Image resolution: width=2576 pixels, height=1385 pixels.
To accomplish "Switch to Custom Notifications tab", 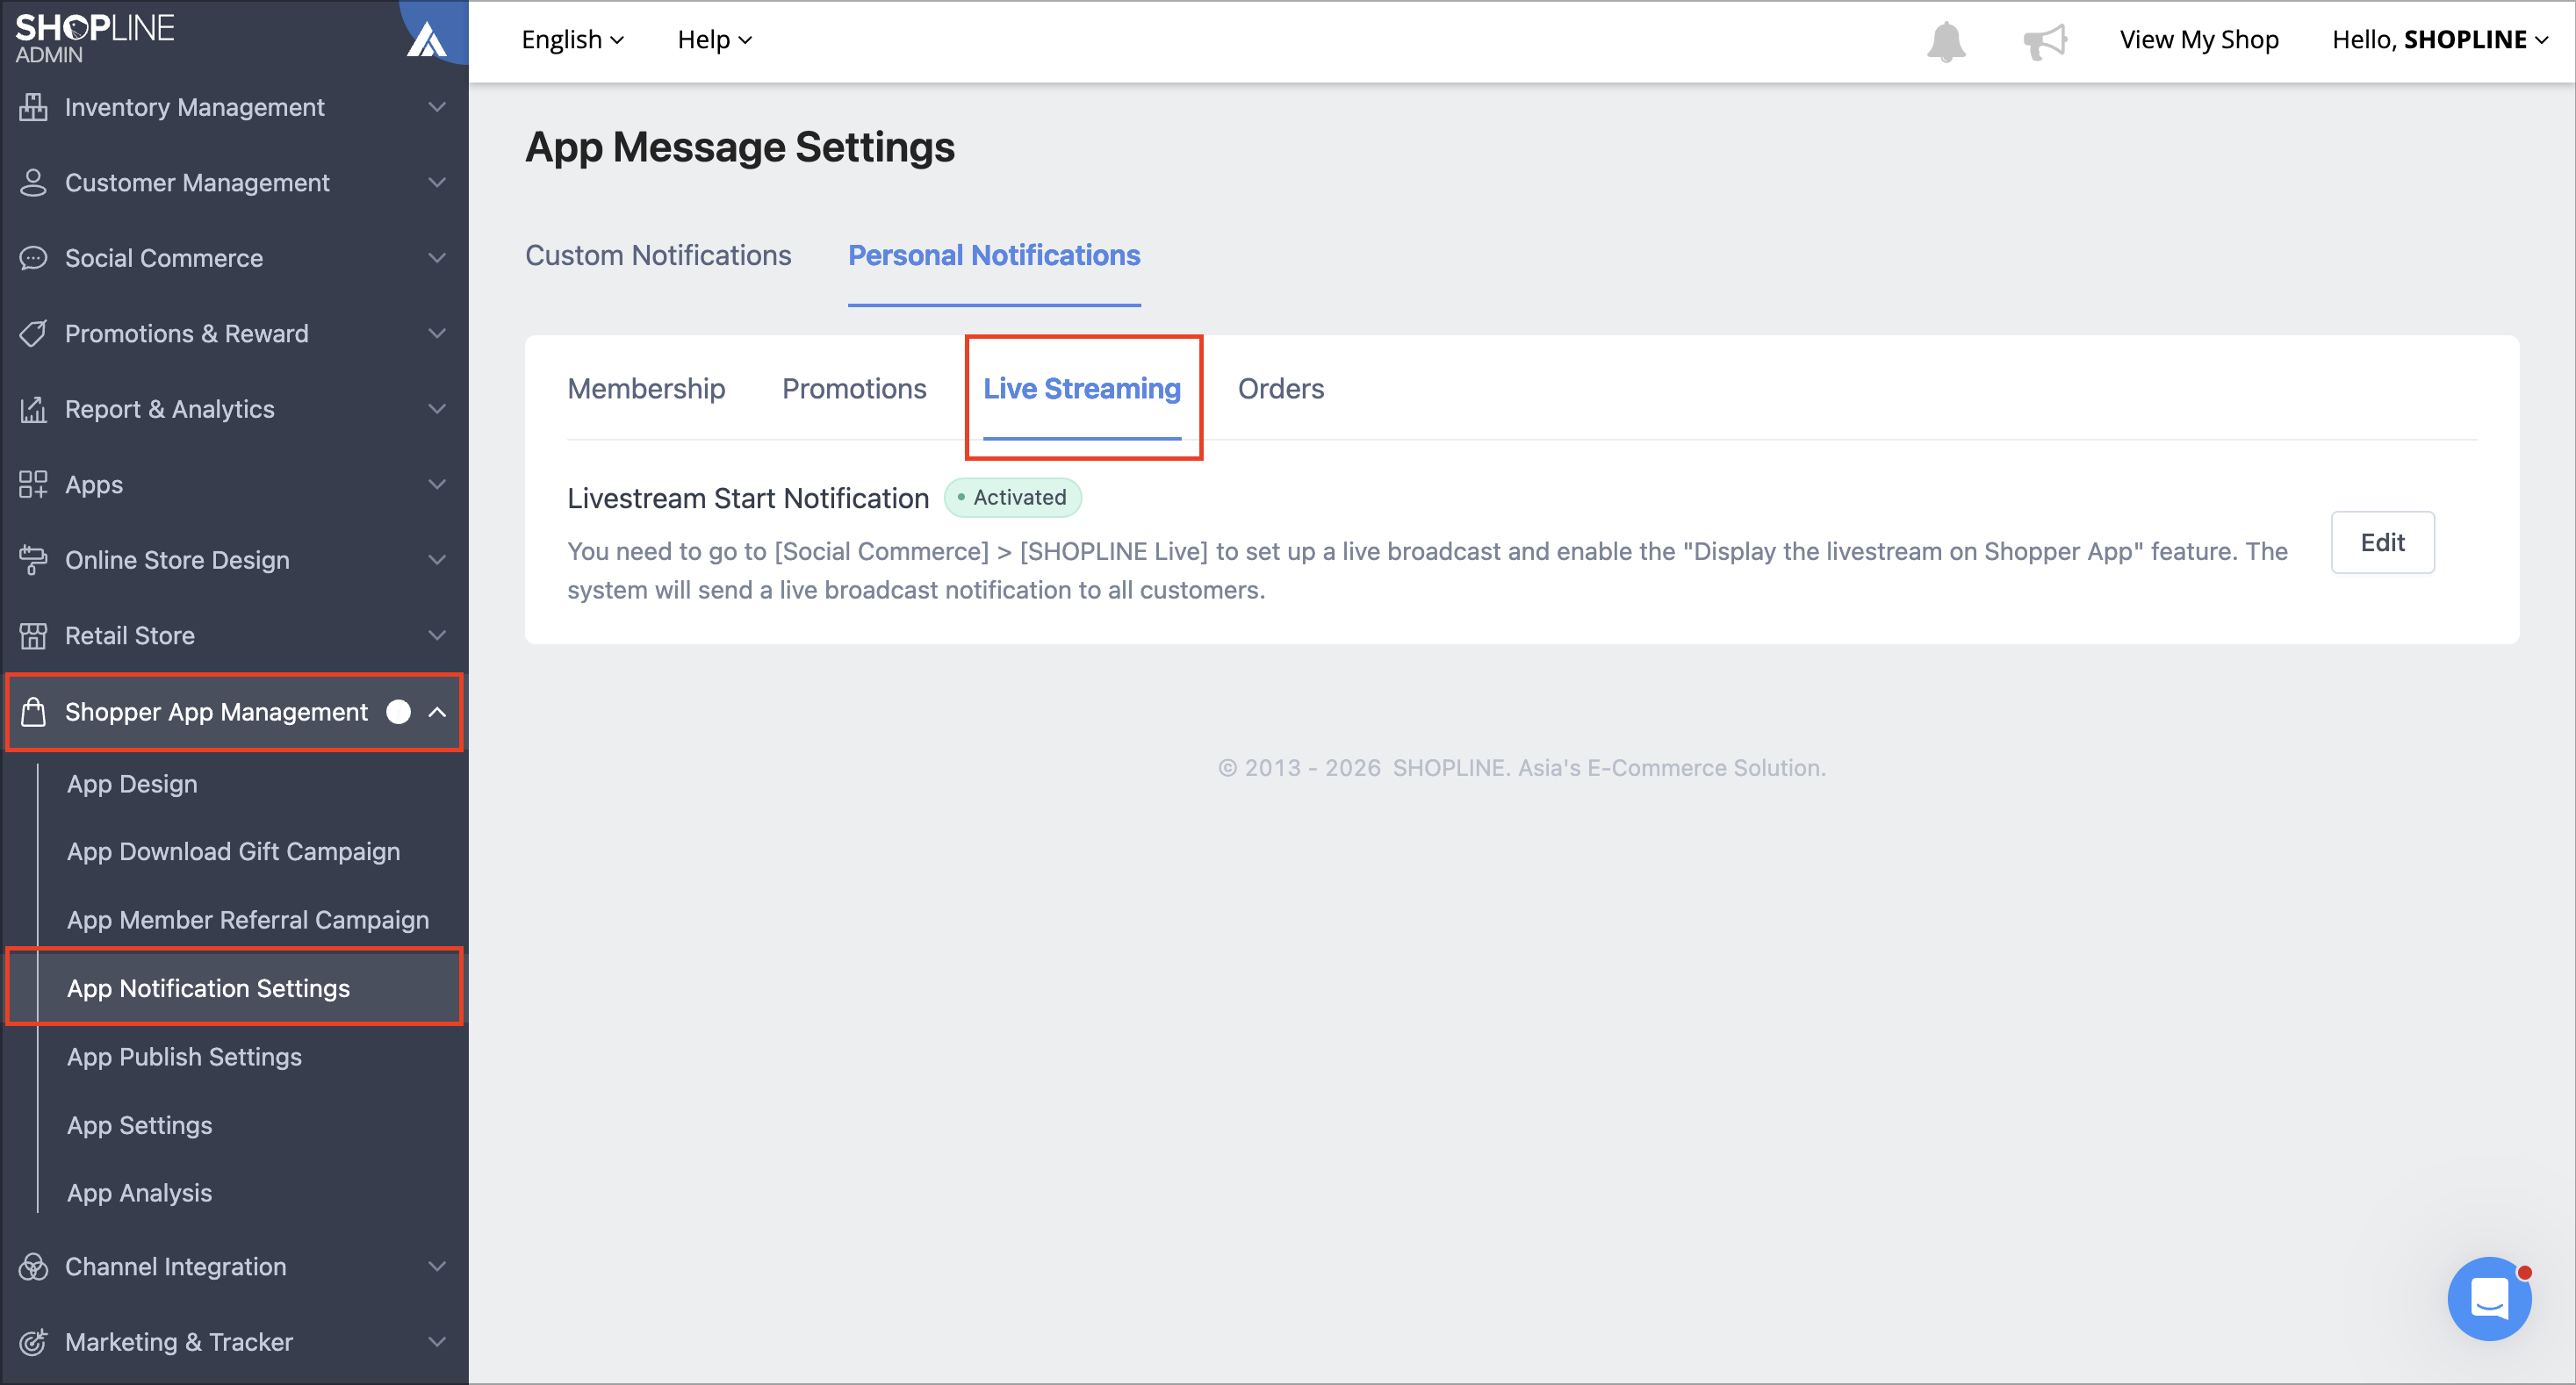I will [x=658, y=256].
